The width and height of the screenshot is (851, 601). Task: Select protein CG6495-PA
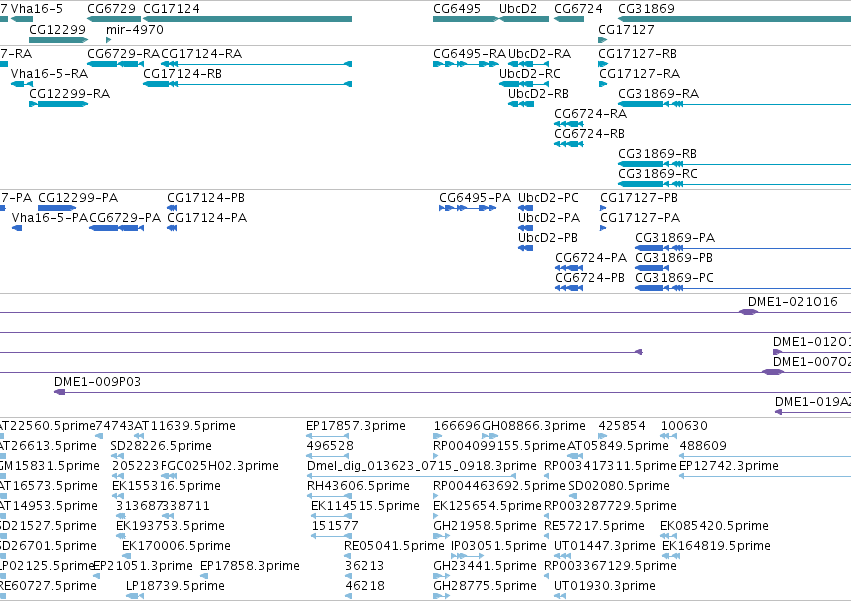pos(475,198)
